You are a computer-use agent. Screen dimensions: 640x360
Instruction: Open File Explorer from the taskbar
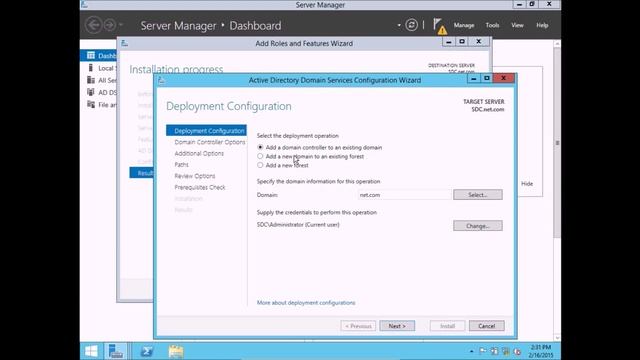[x=176, y=351]
